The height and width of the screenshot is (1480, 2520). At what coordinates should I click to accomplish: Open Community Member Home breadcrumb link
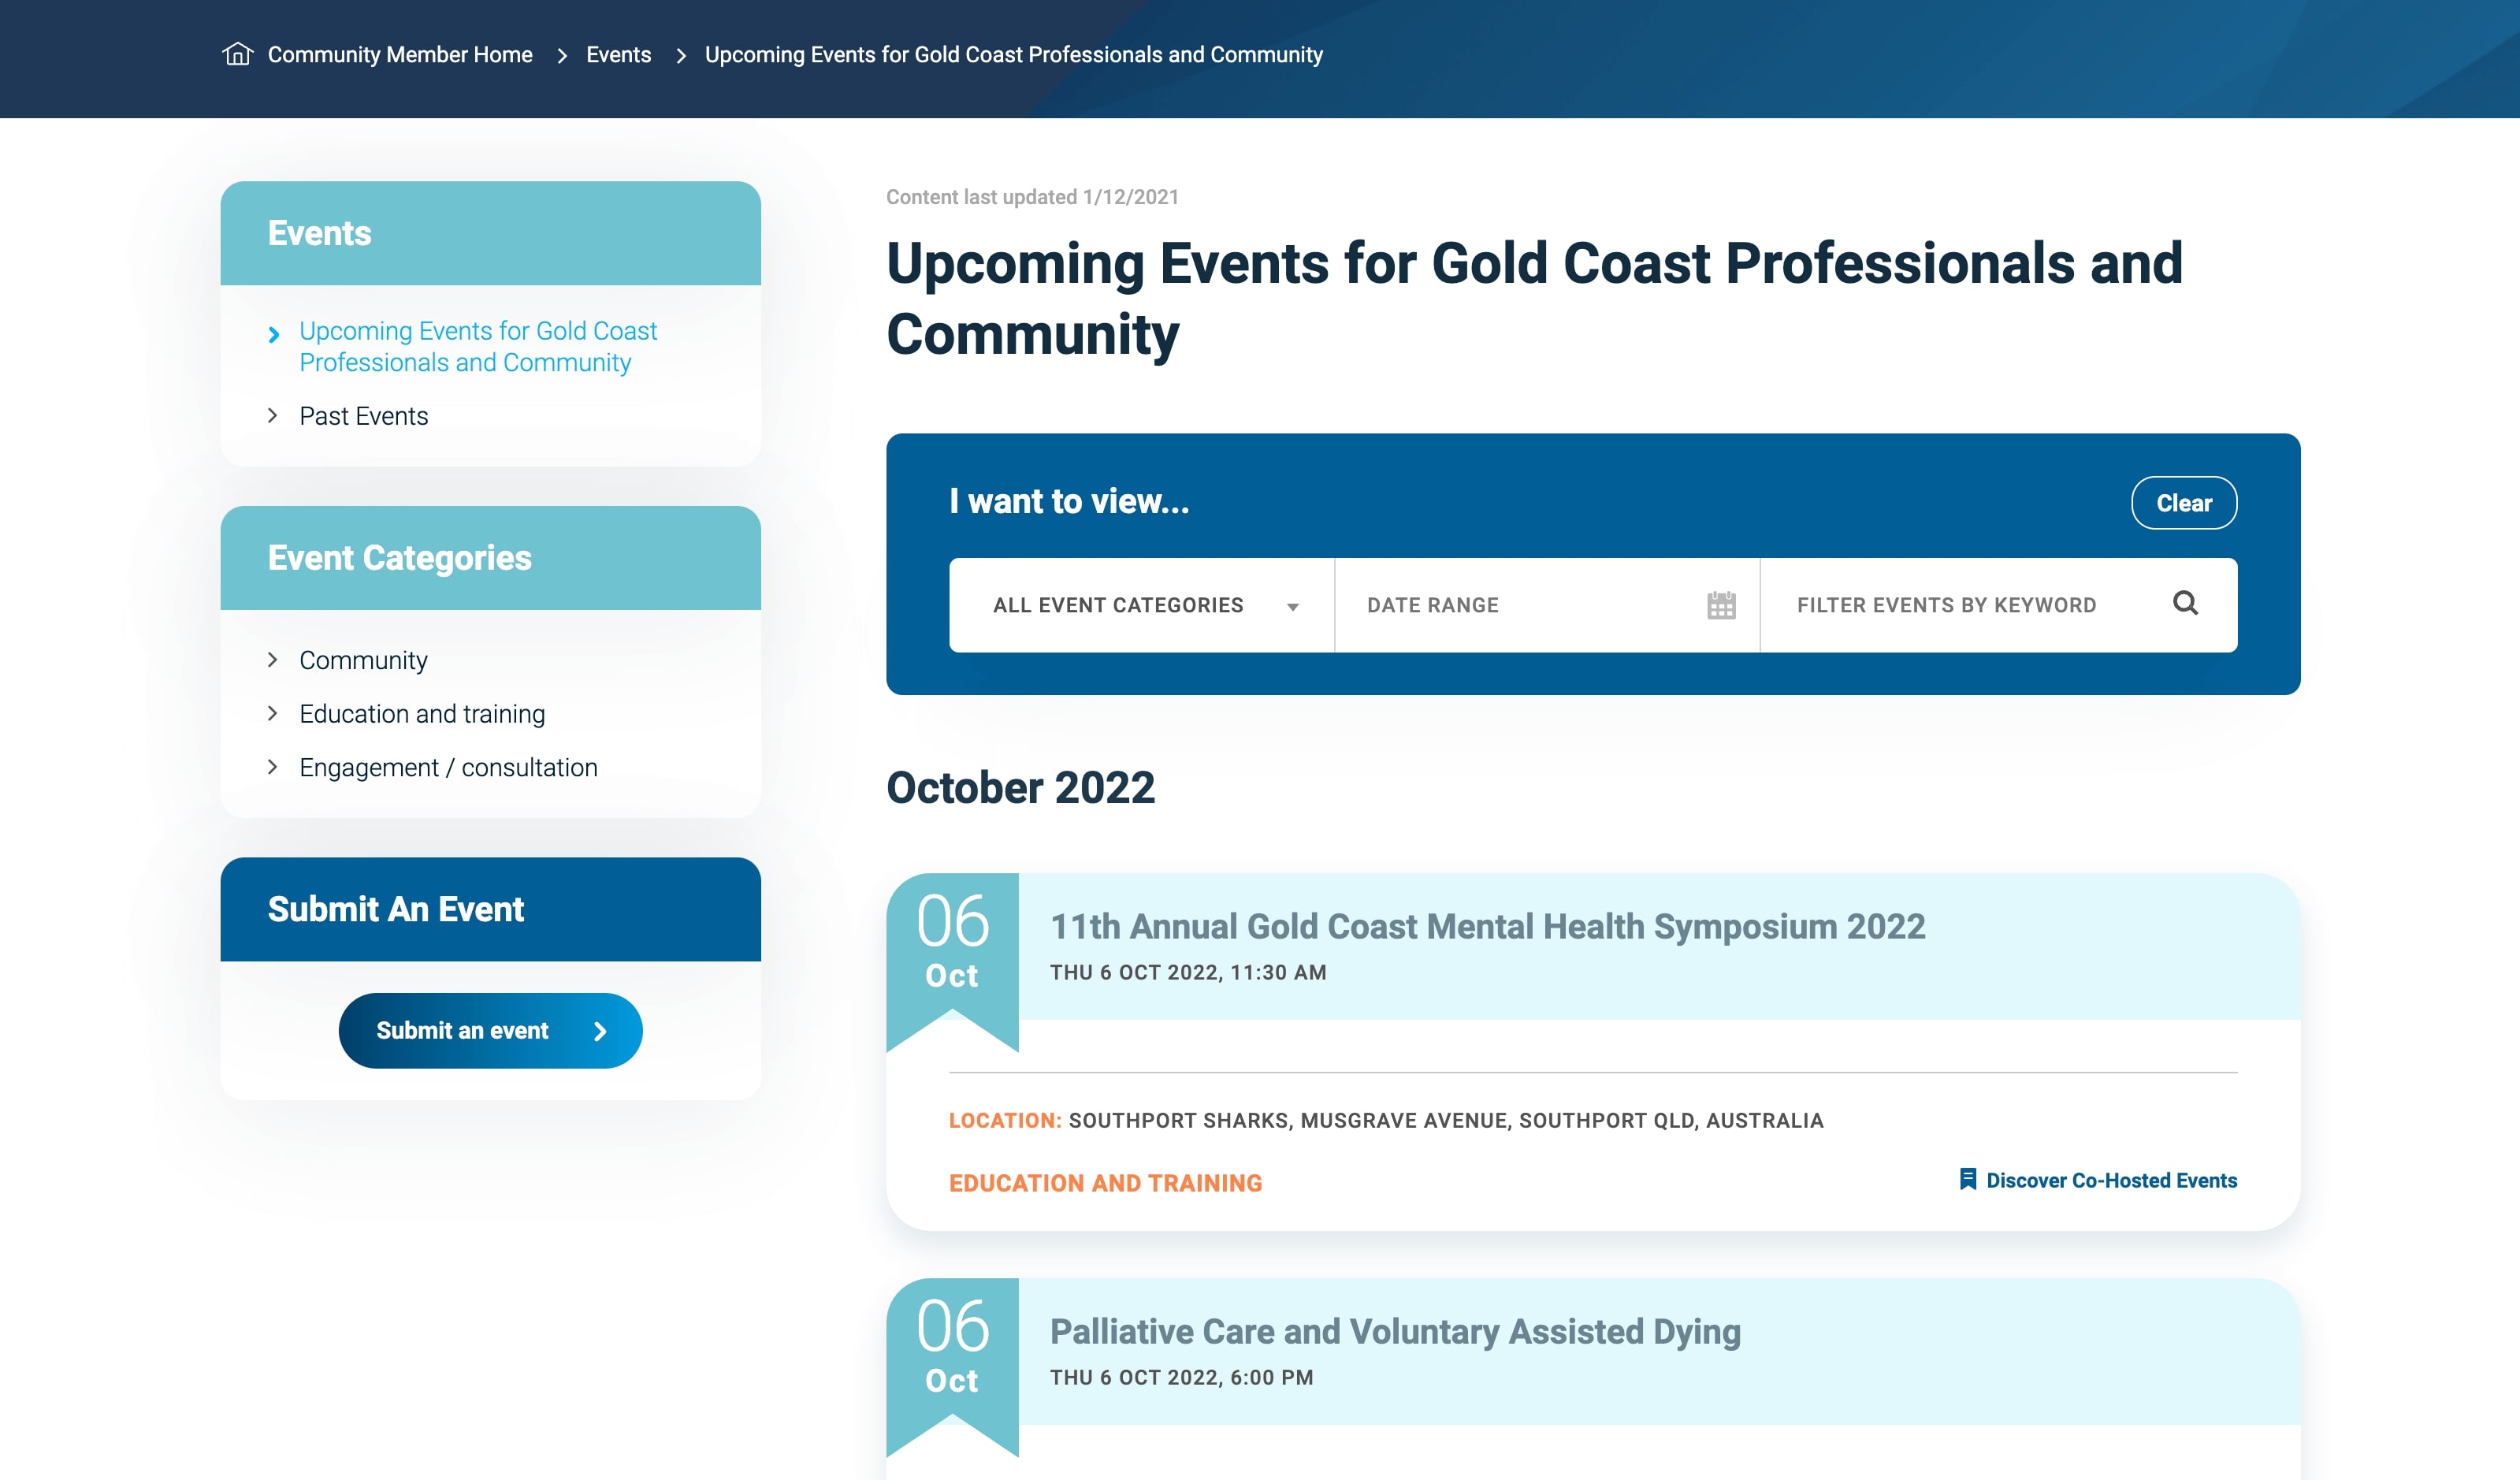(399, 55)
